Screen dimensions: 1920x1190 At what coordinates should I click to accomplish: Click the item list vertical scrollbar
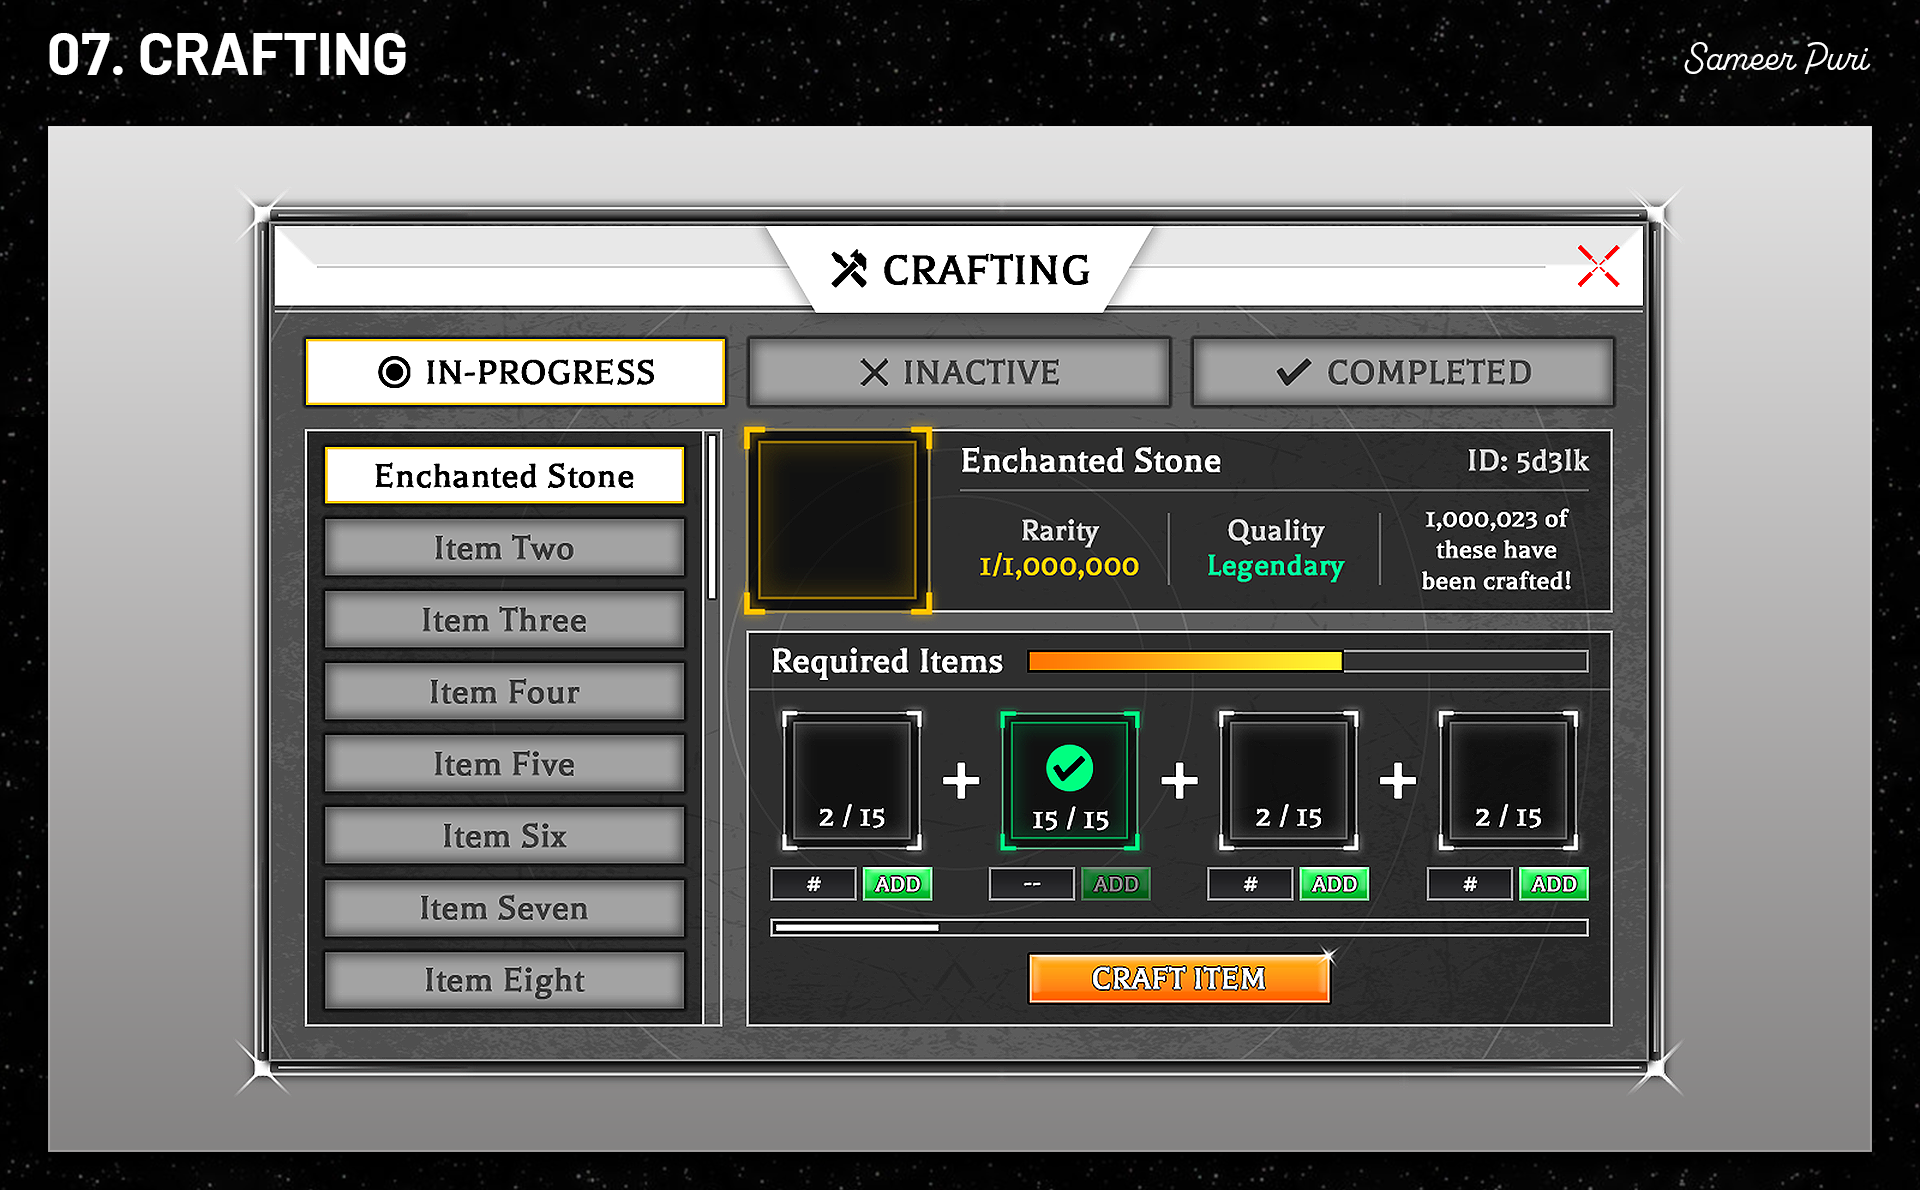click(712, 517)
